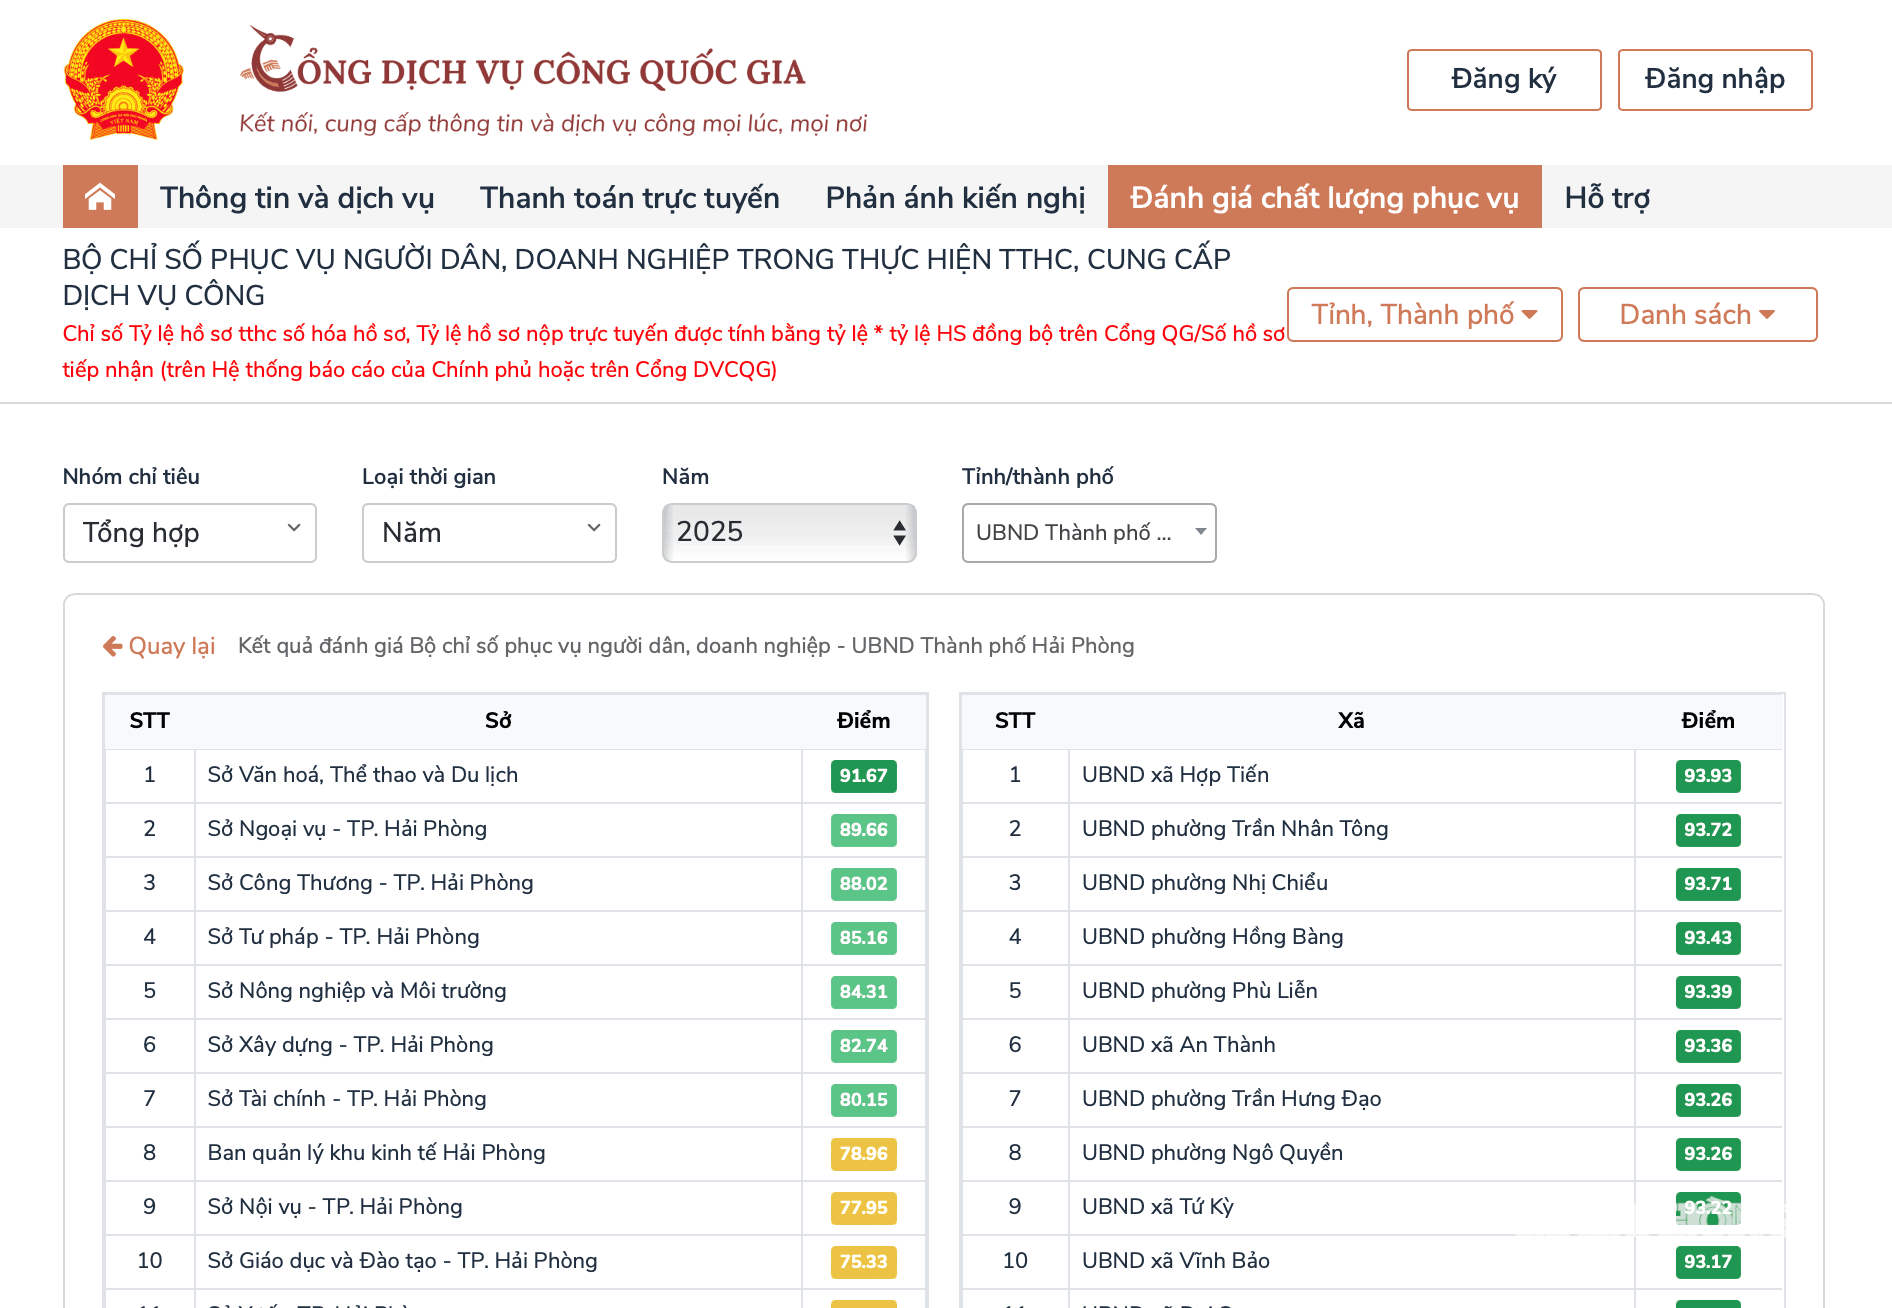Go to Phản ánh kiến nghị tab
The image size is (1892, 1308).
(955, 197)
